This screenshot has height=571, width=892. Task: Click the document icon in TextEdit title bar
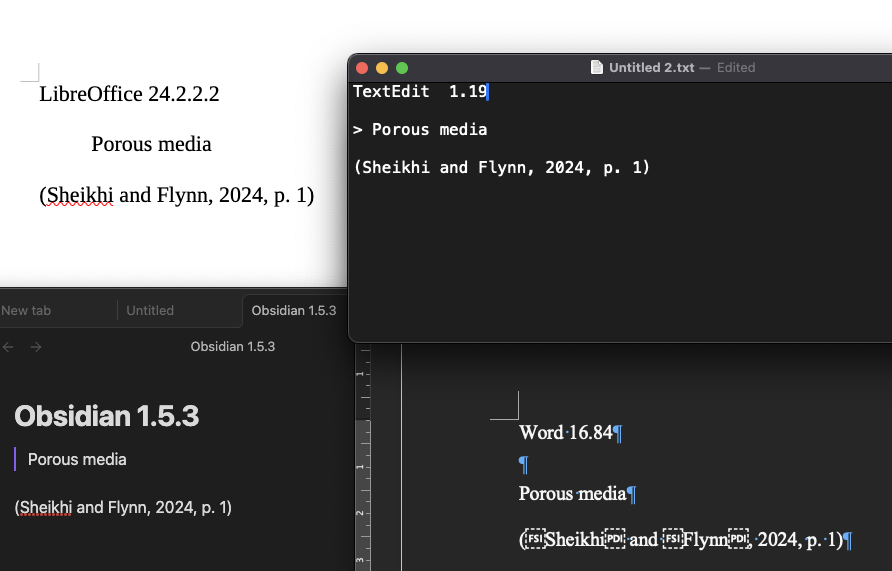point(597,68)
